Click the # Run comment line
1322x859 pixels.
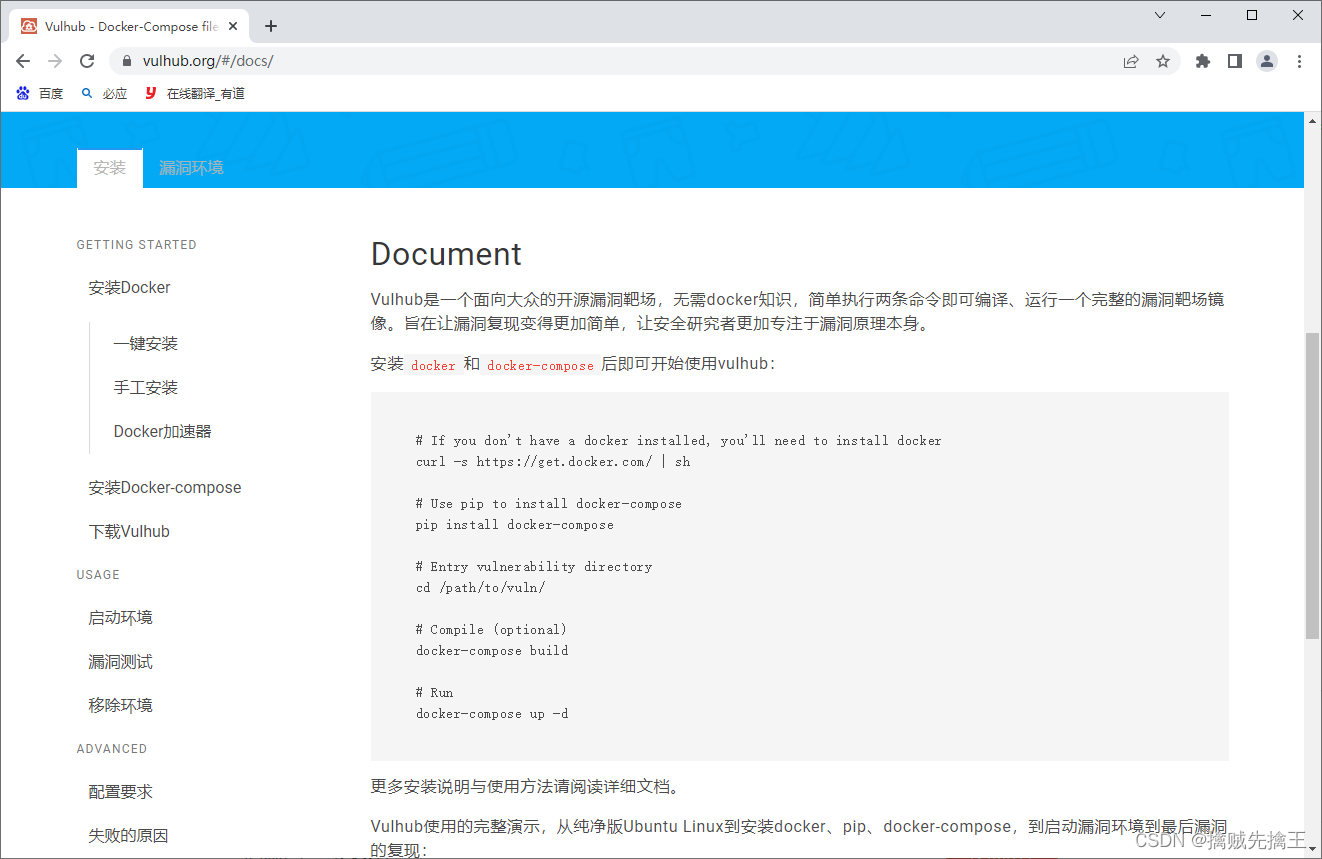[x=435, y=693]
